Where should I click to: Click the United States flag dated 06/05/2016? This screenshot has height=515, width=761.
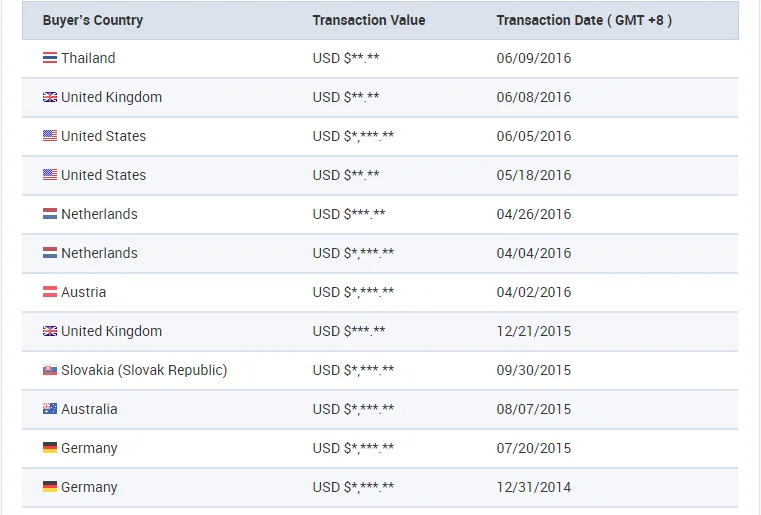(50, 136)
